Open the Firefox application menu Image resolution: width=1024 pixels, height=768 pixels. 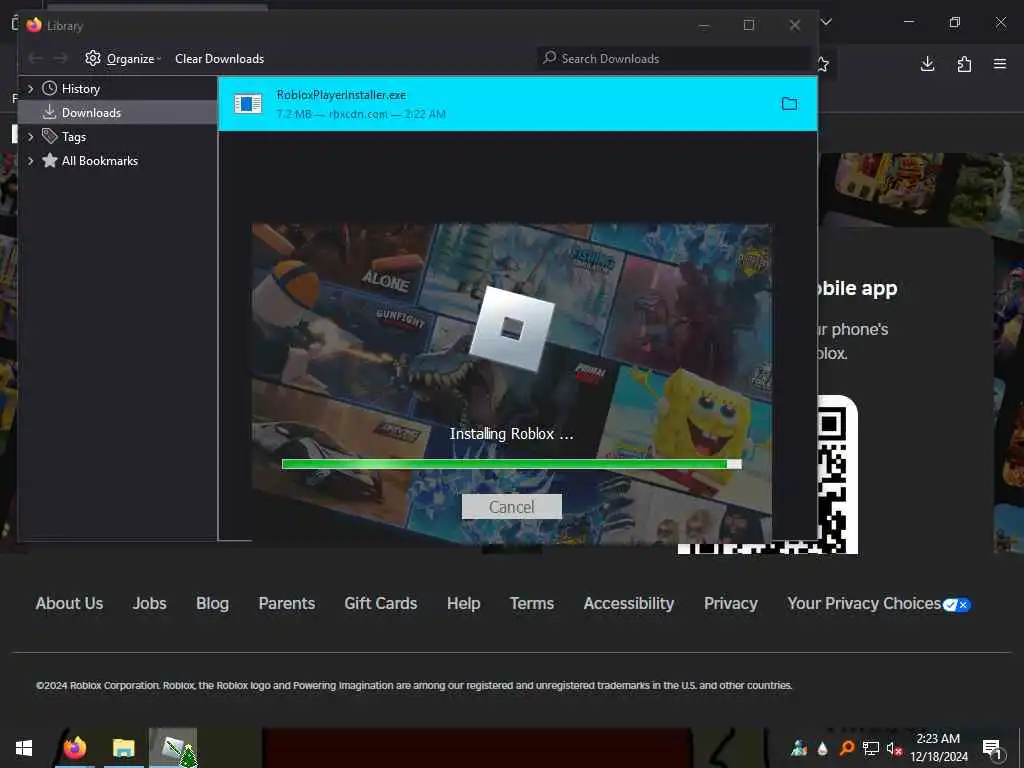tap(1000, 64)
